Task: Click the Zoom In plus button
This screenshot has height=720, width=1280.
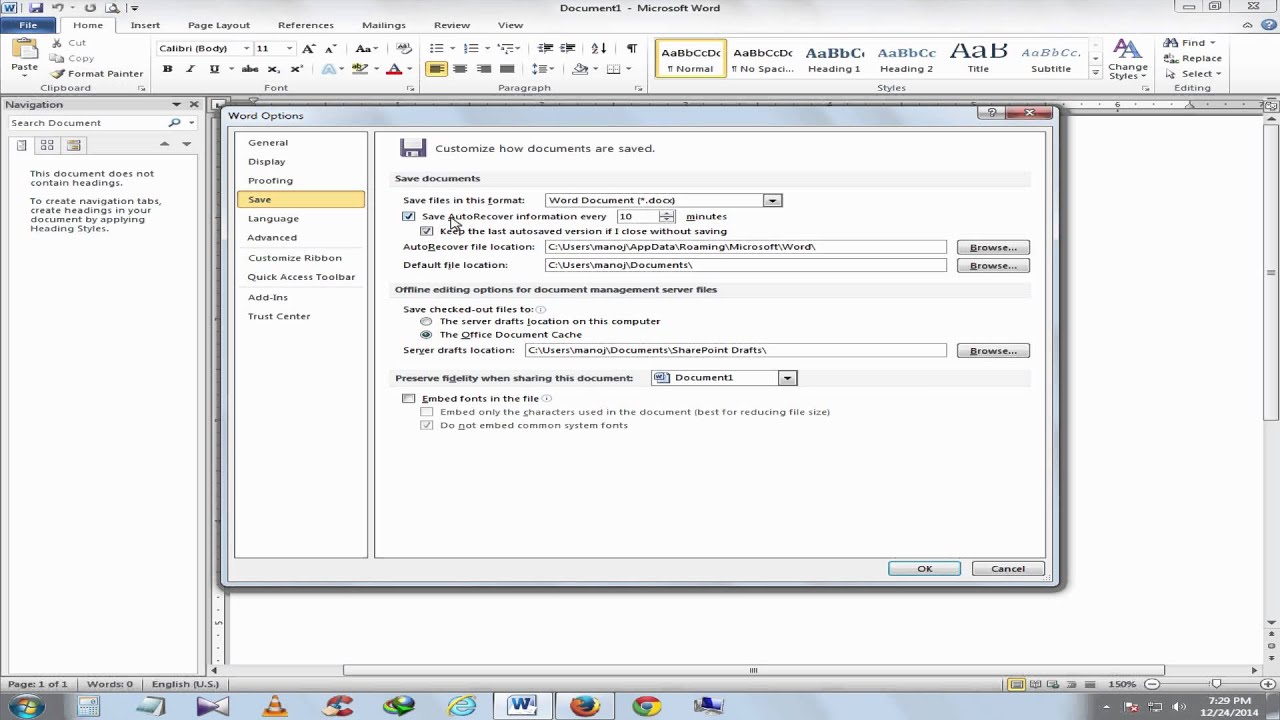Action: coord(1270,684)
